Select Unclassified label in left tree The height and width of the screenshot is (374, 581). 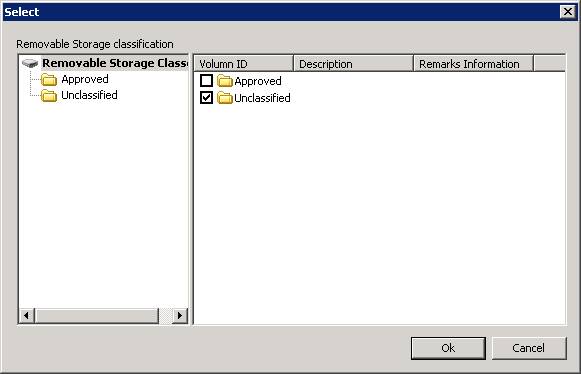click(x=89, y=95)
